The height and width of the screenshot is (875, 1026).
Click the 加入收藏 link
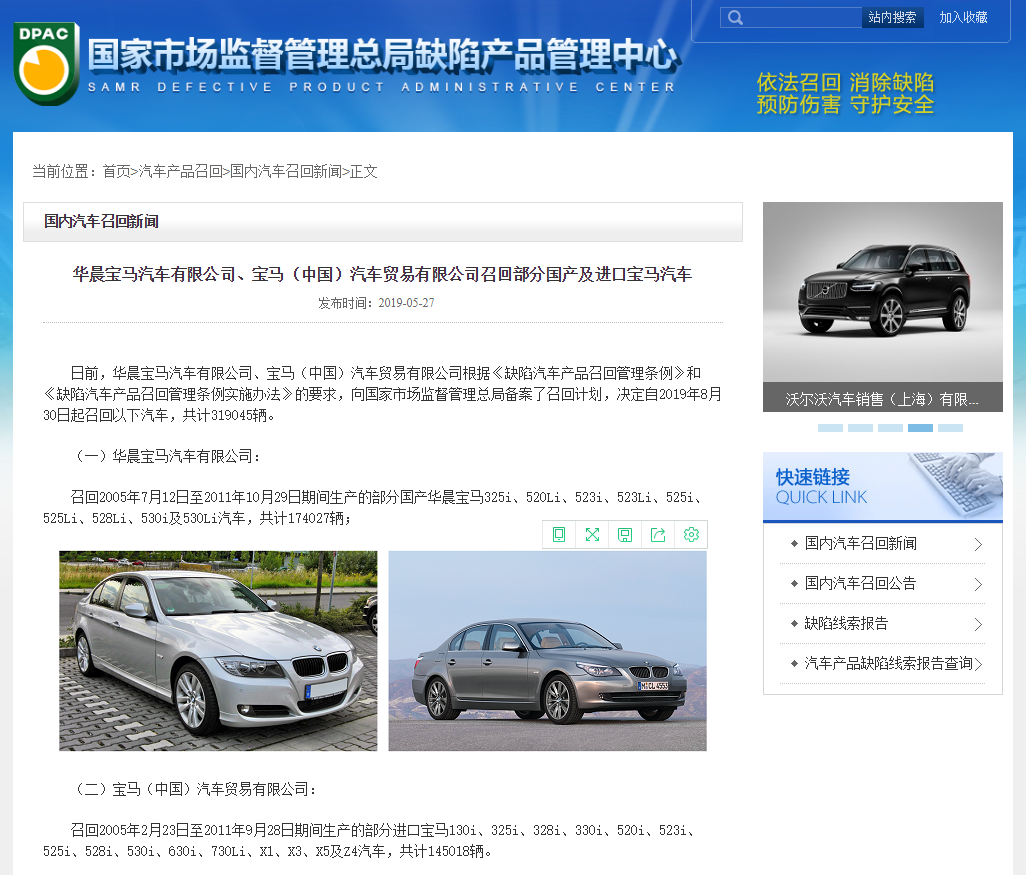point(963,18)
